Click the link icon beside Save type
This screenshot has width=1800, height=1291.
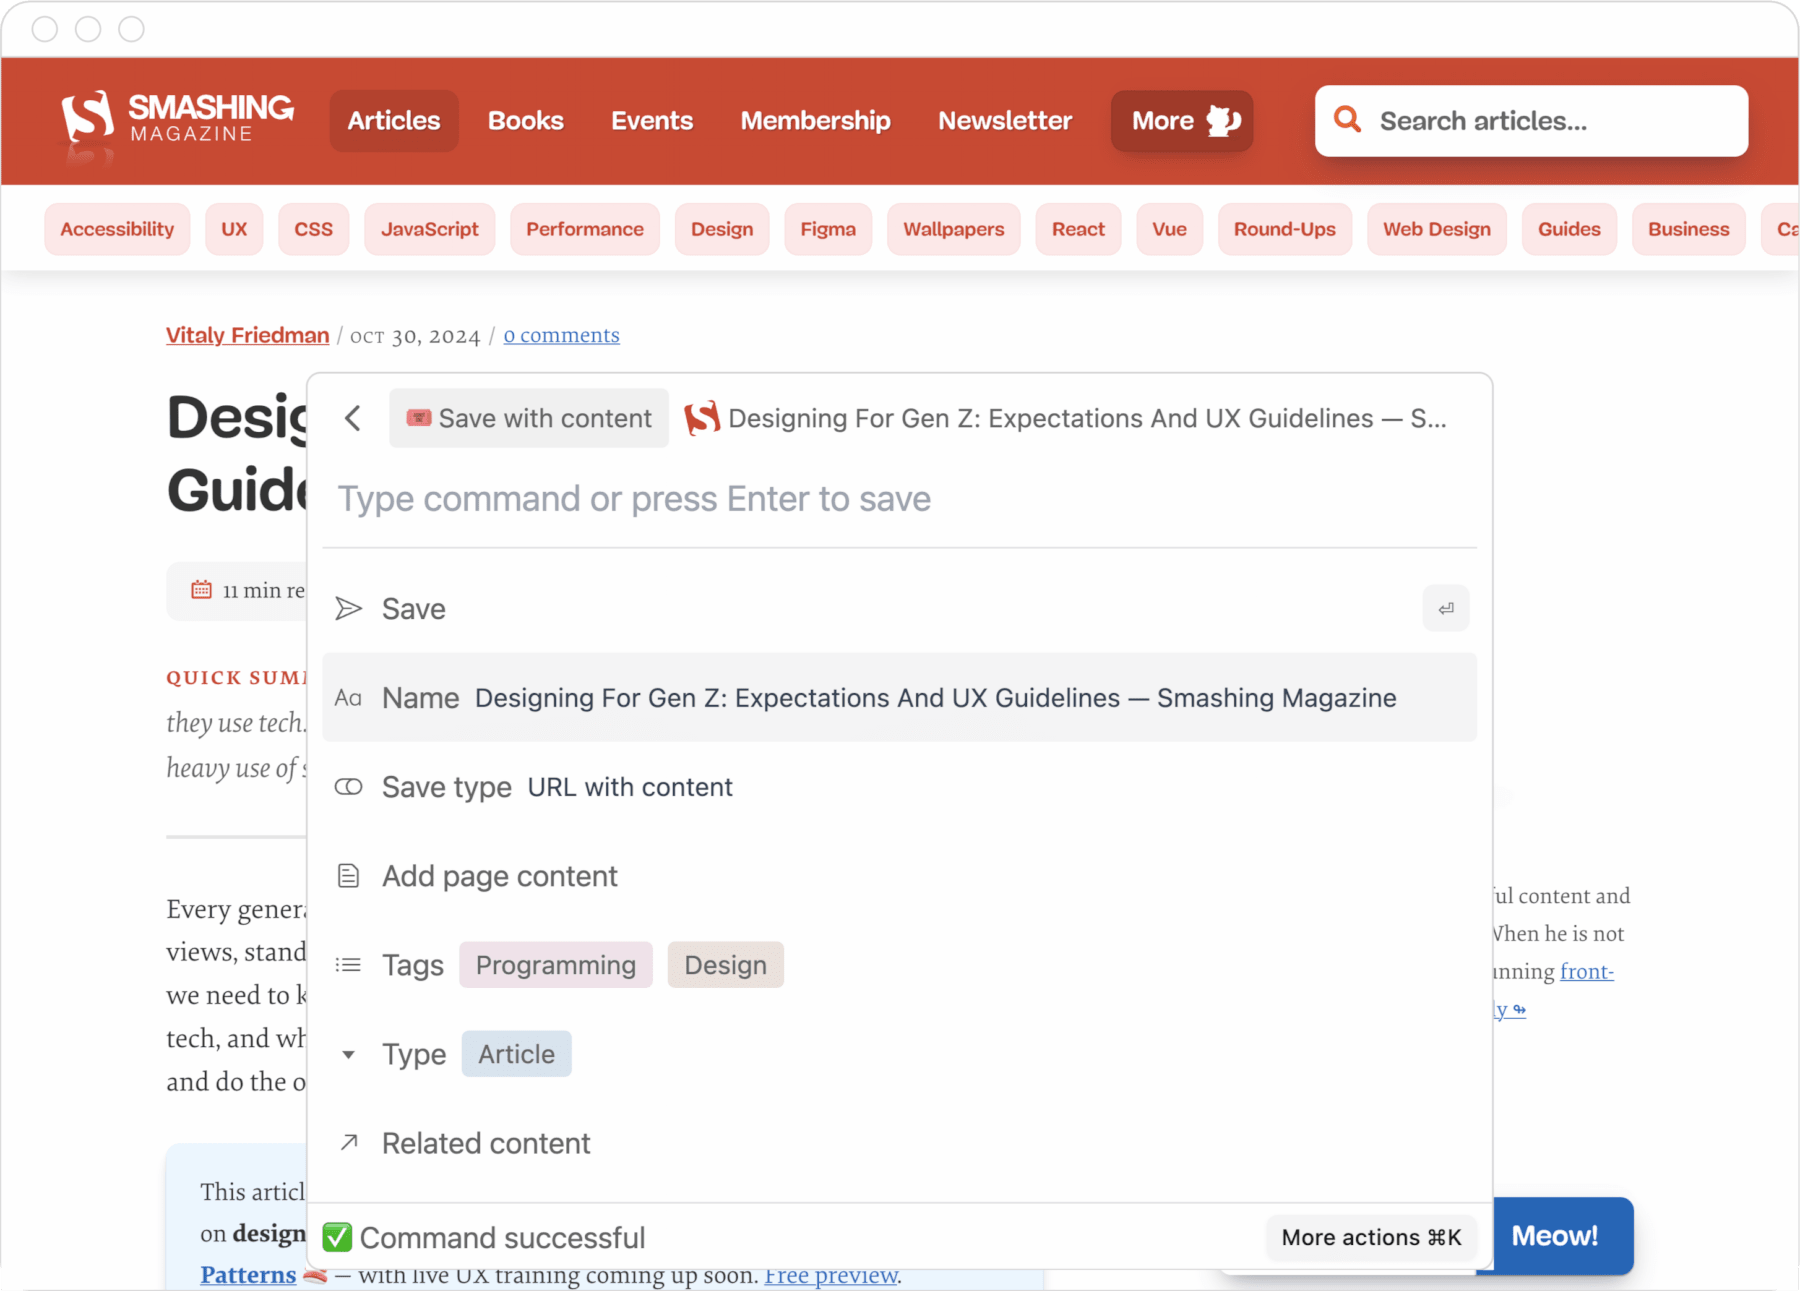pyautogui.click(x=348, y=787)
